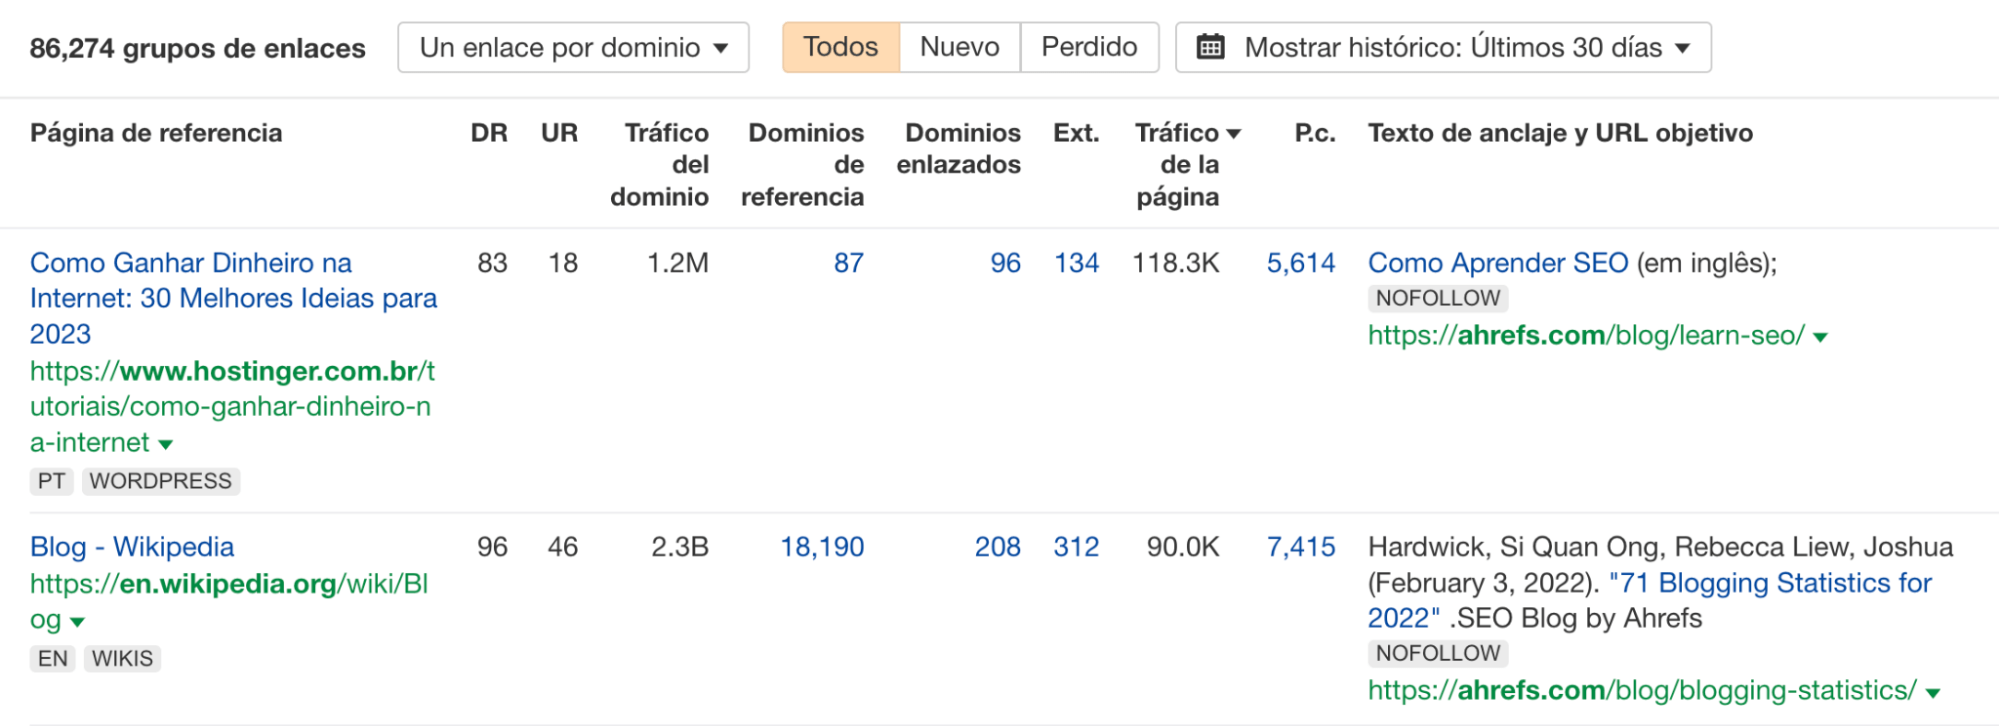Click the 'Página de referencia' column header
The width and height of the screenshot is (1999, 727).
click(156, 132)
